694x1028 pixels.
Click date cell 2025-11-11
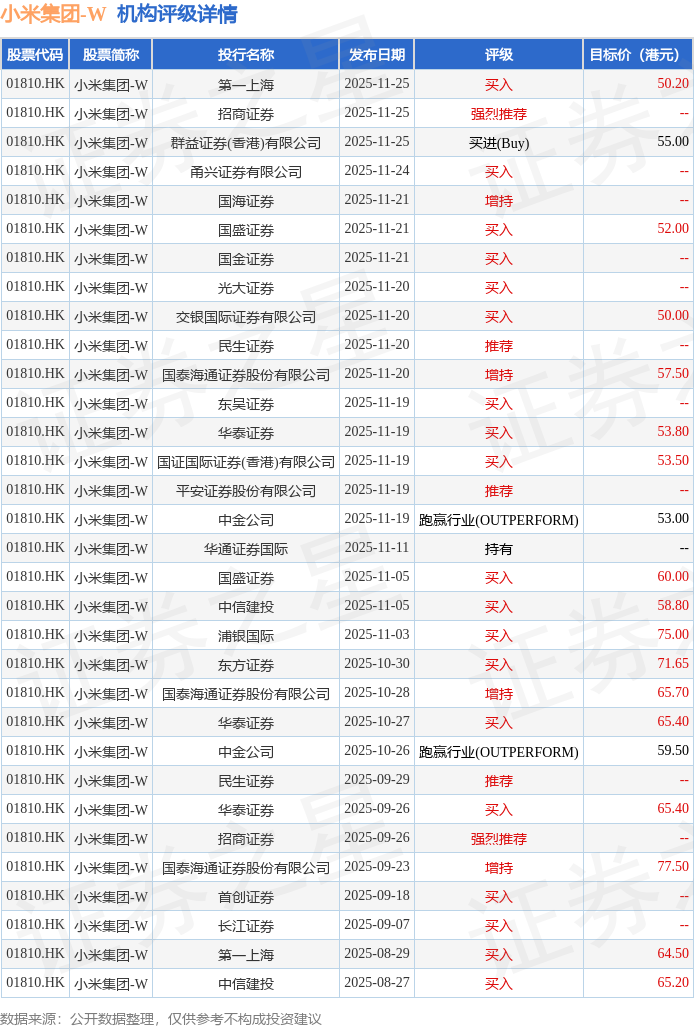click(x=377, y=548)
